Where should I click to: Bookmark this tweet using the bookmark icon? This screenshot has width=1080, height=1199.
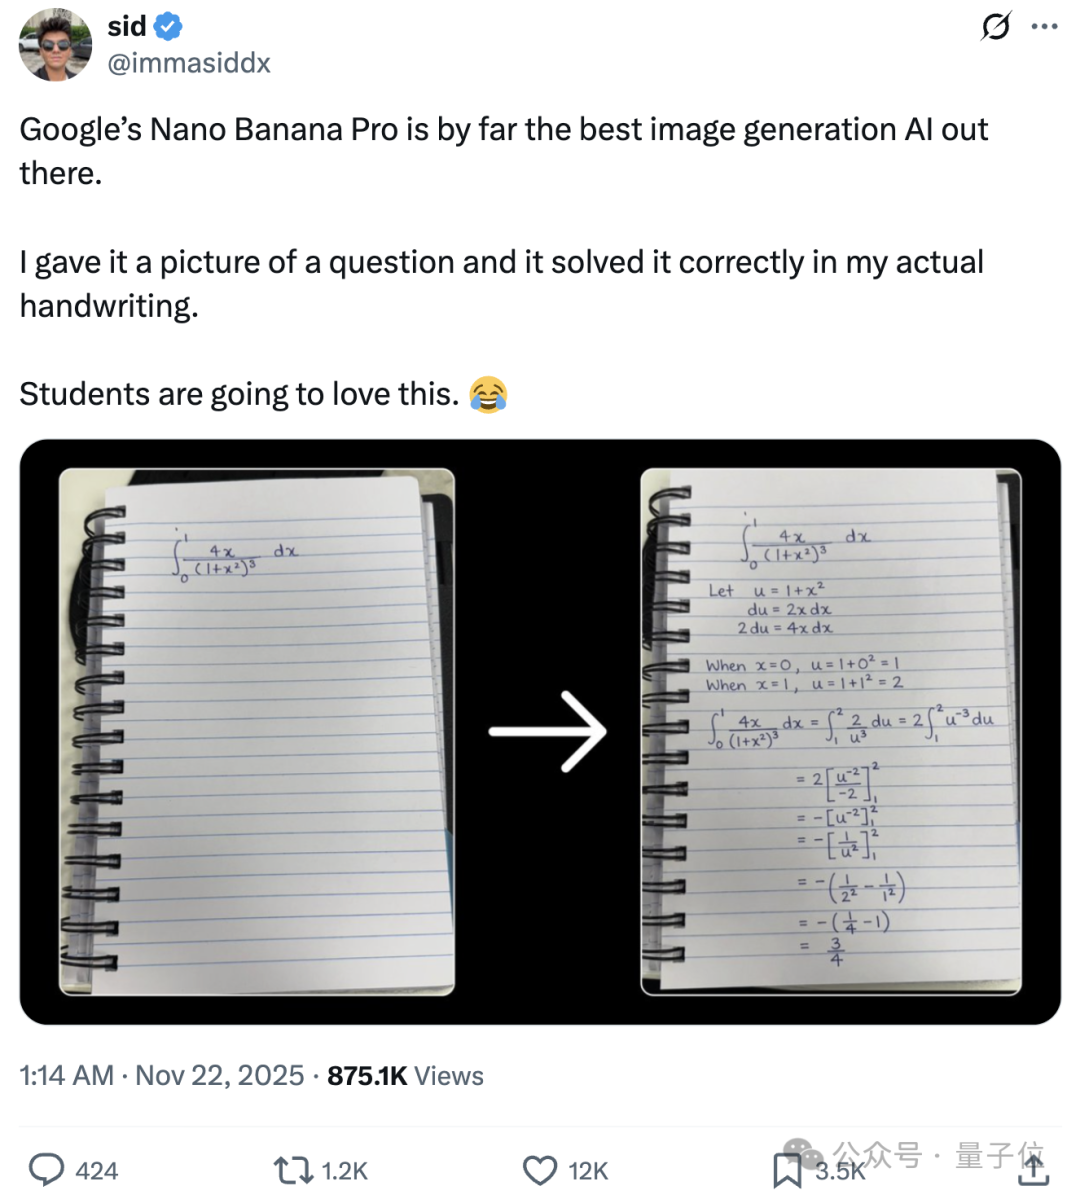pyautogui.click(x=787, y=1170)
